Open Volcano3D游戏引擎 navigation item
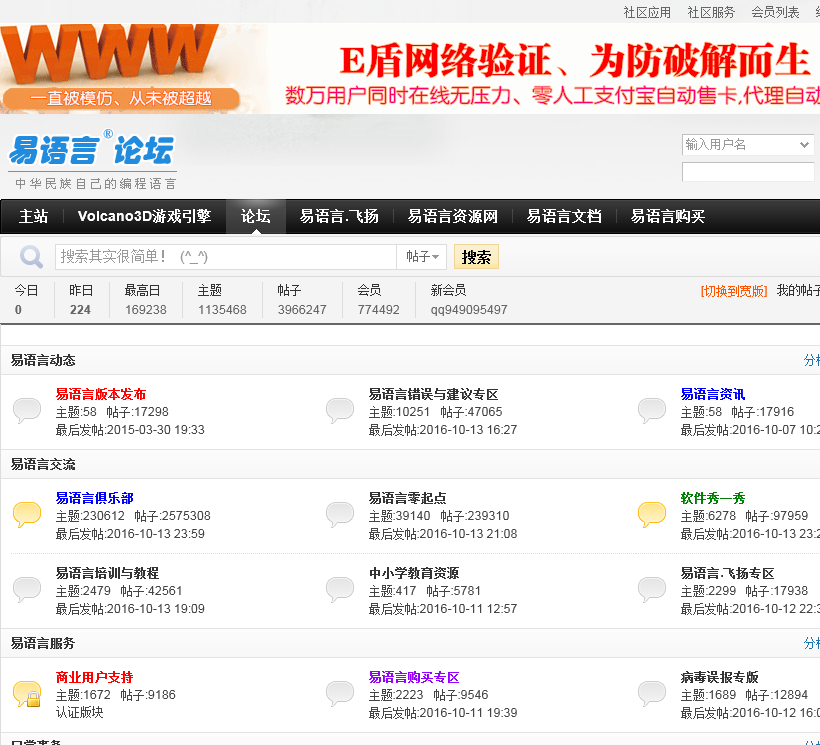 pyautogui.click(x=144, y=216)
